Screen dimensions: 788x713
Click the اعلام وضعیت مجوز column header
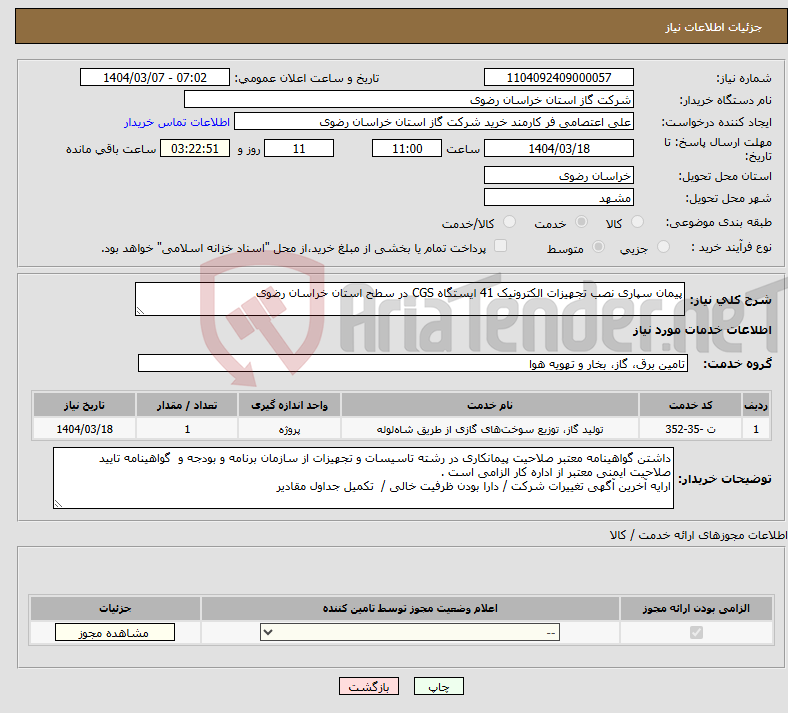coord(410,608)
